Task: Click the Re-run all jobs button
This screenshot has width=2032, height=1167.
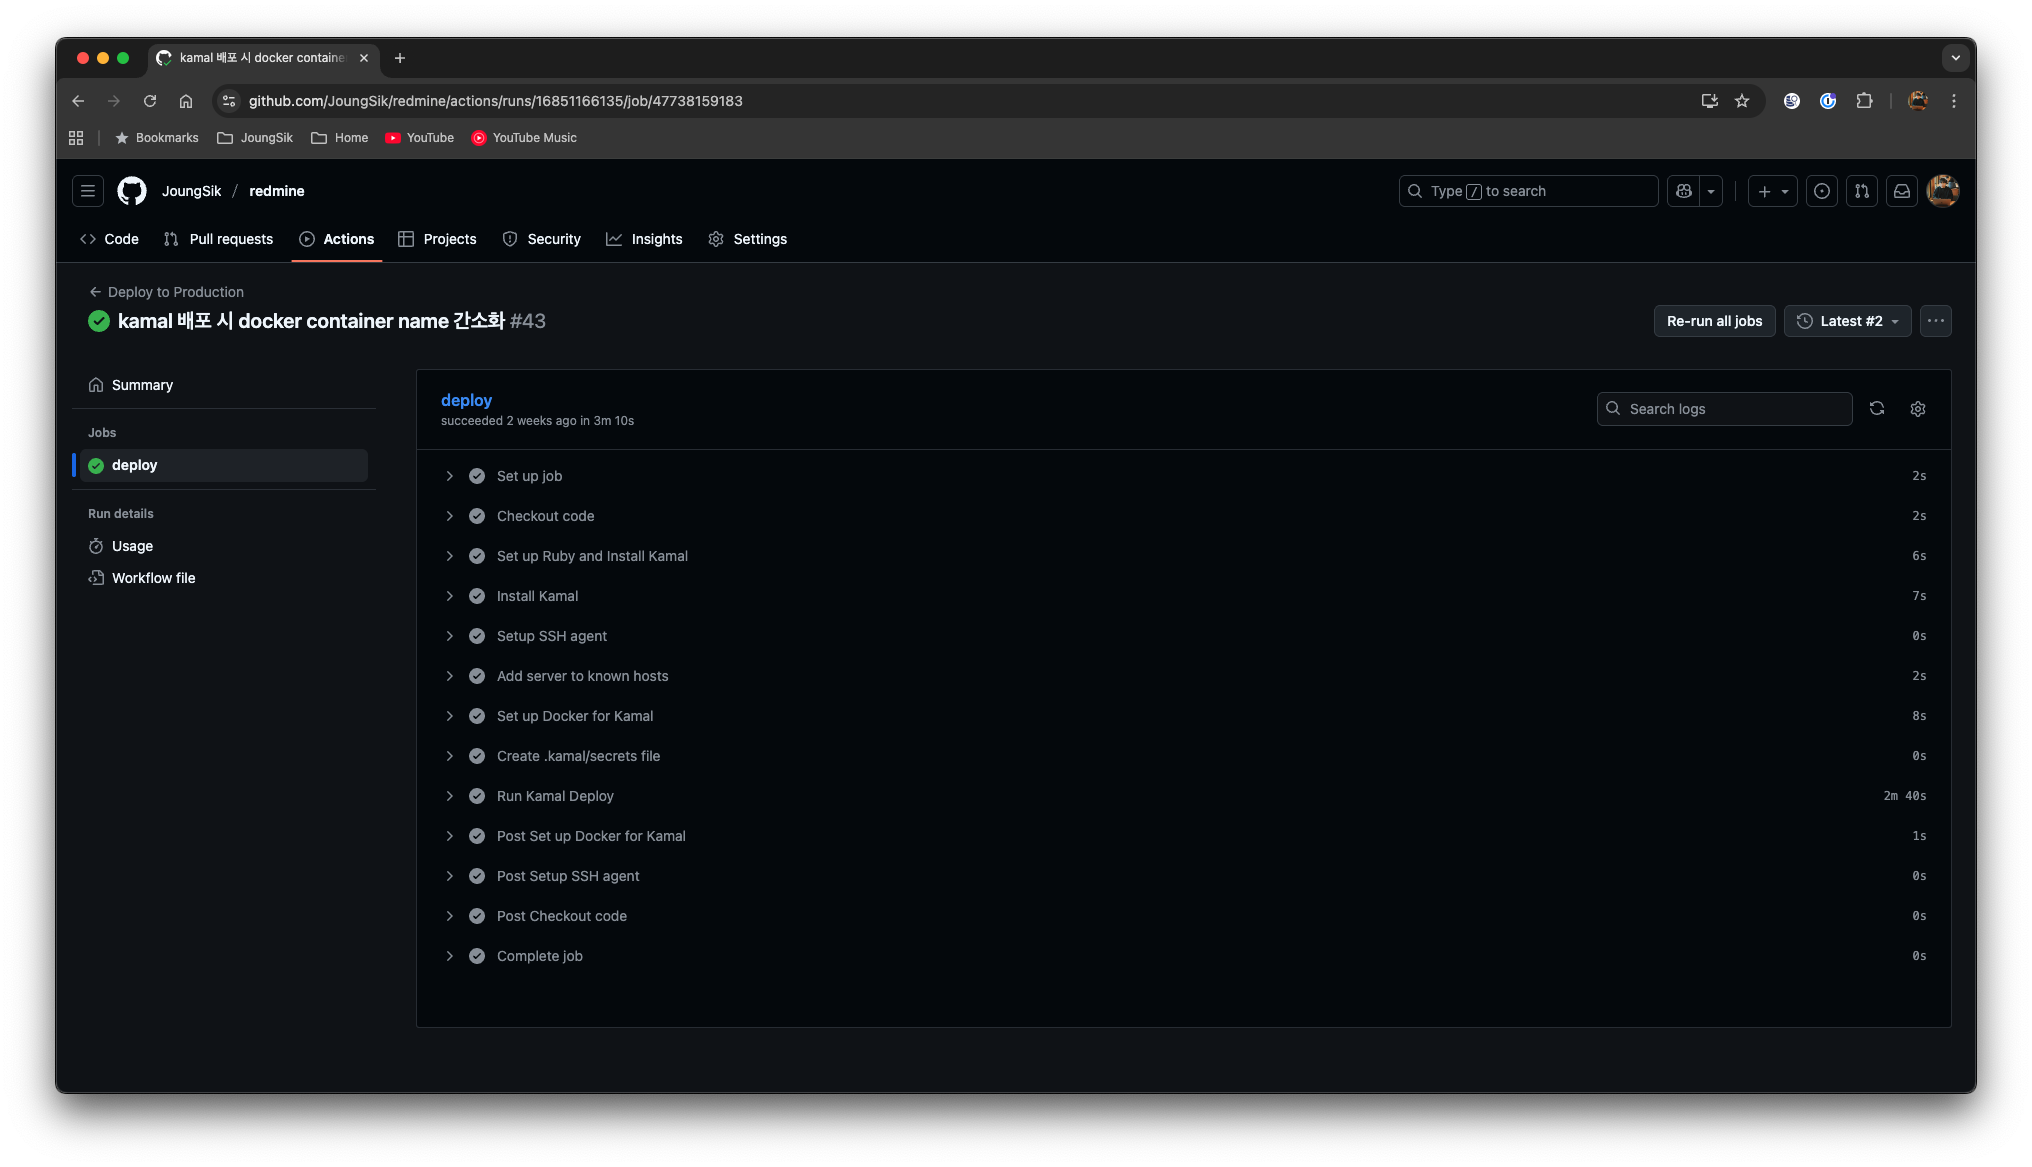Action: coord(1714,321)
